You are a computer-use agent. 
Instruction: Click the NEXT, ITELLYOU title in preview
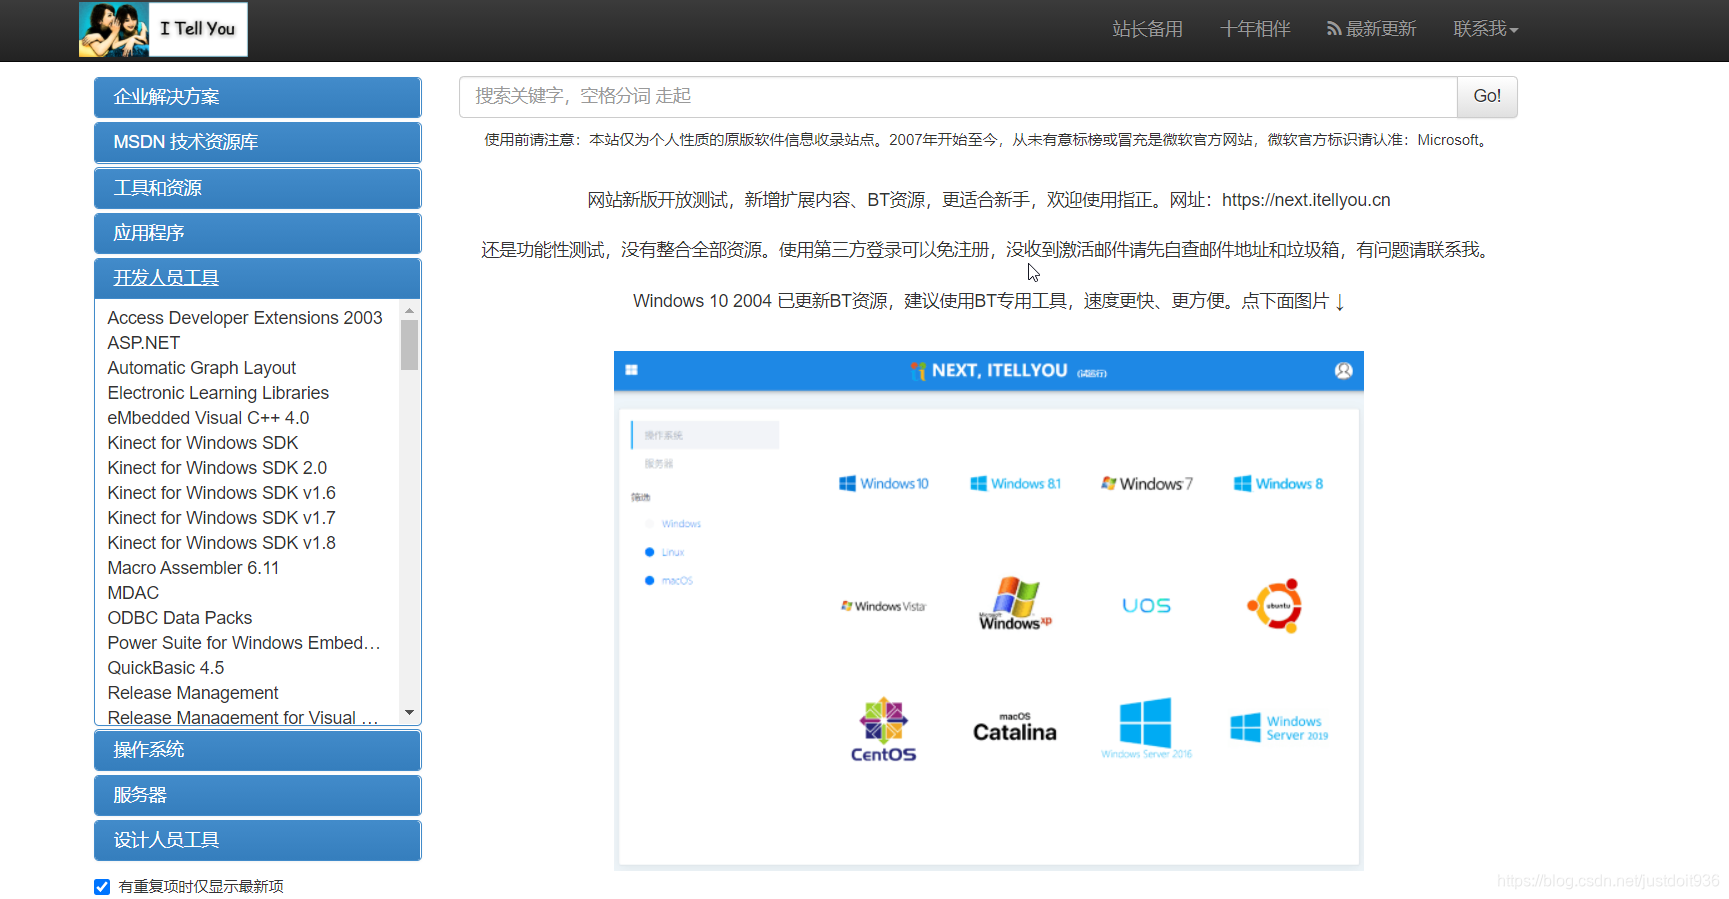coord(1008,371)
